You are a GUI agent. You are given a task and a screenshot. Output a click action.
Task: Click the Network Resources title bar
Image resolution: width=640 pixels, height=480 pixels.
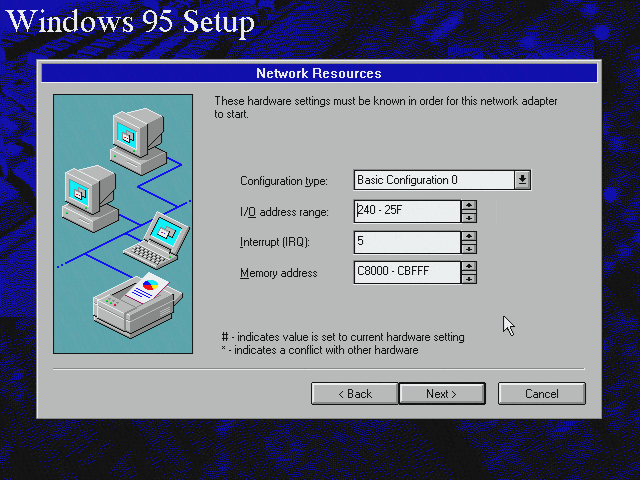coord(319,73)
